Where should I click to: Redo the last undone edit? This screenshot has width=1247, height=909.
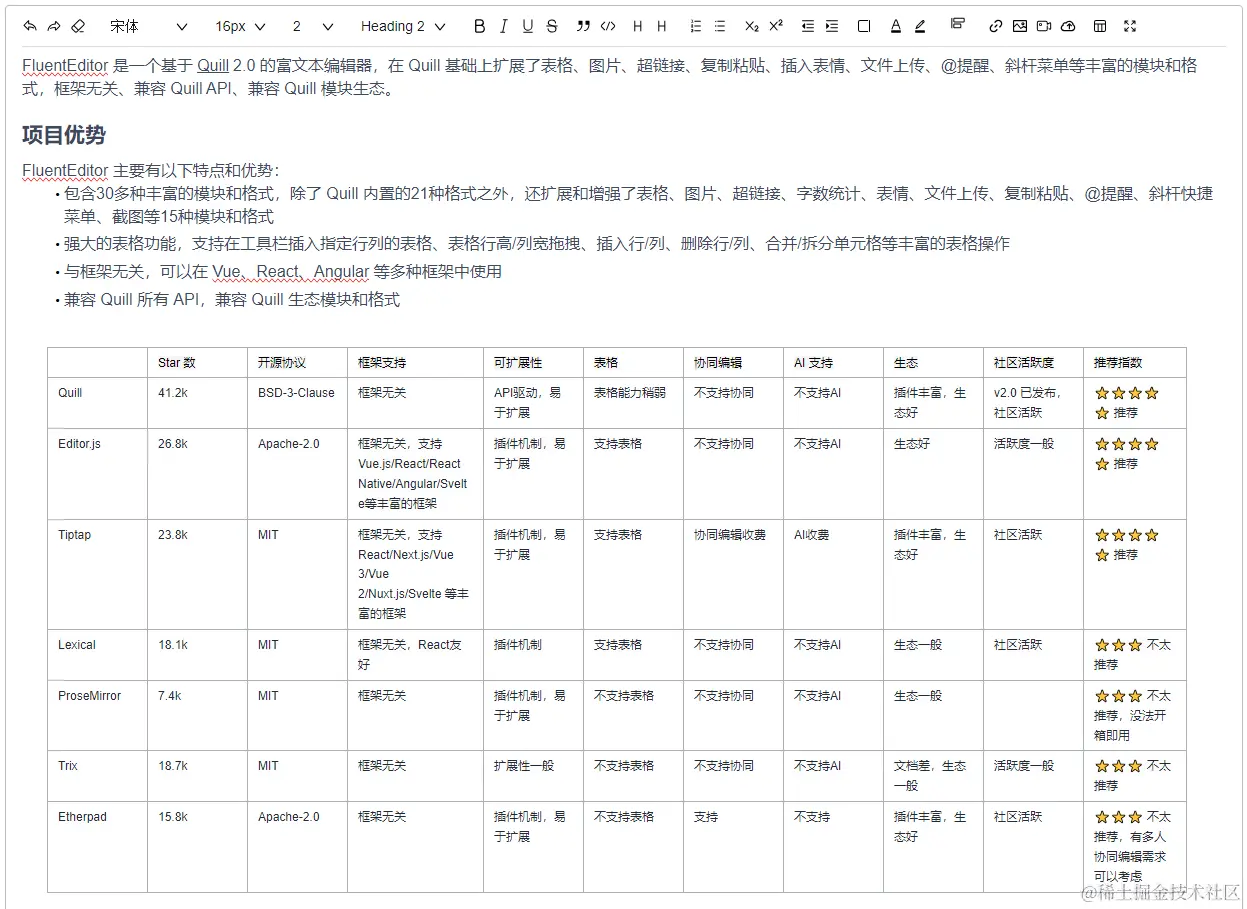coord(54,26)
